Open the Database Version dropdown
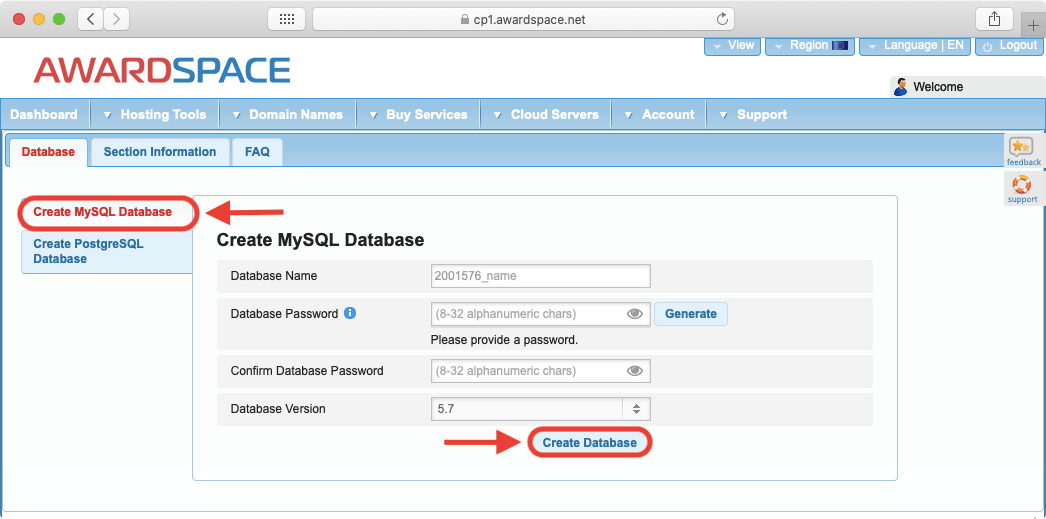The height and width of the screenshot is (519, 1046). (x=540, y=409)
